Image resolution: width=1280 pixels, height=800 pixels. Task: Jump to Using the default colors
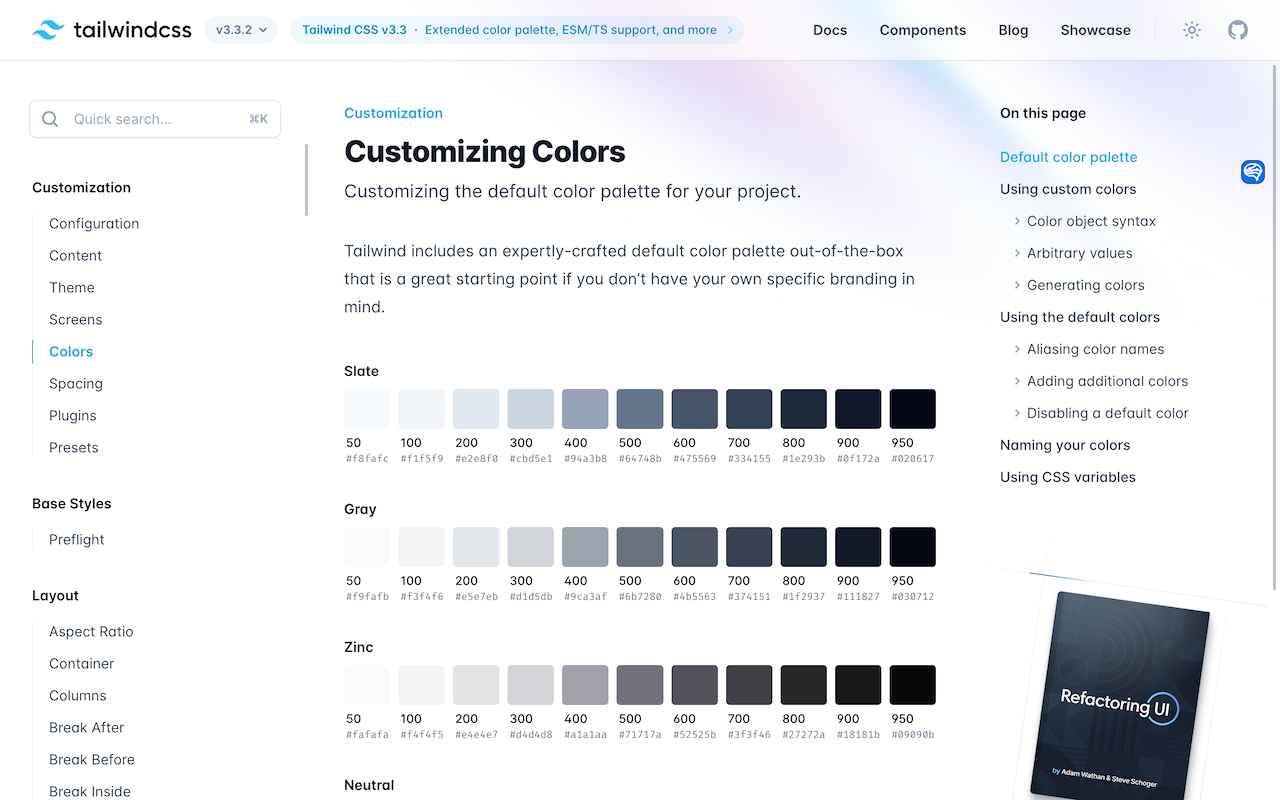[1080, 317]
